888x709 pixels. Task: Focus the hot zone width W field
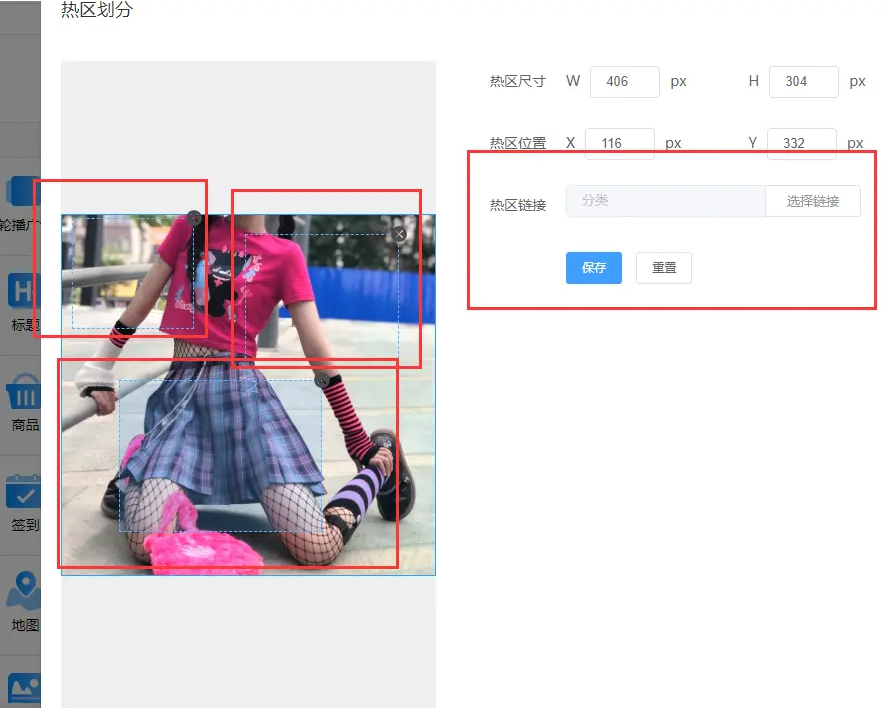click(624, 82)
